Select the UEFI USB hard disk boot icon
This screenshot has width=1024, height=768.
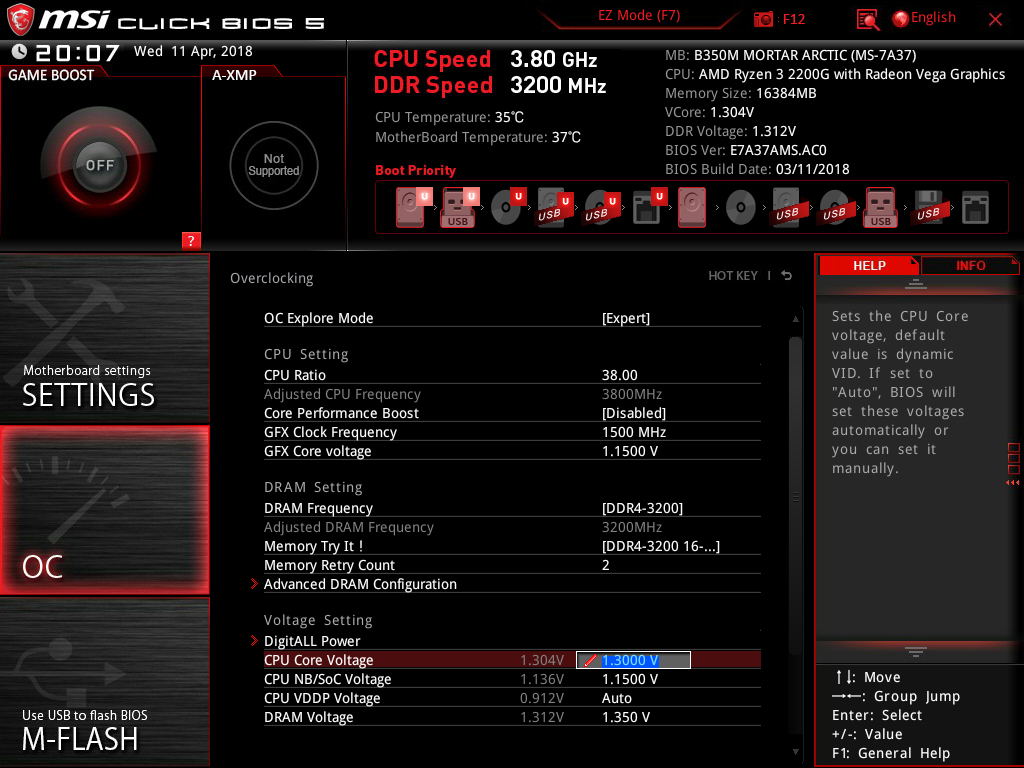[x=554, y=208]
